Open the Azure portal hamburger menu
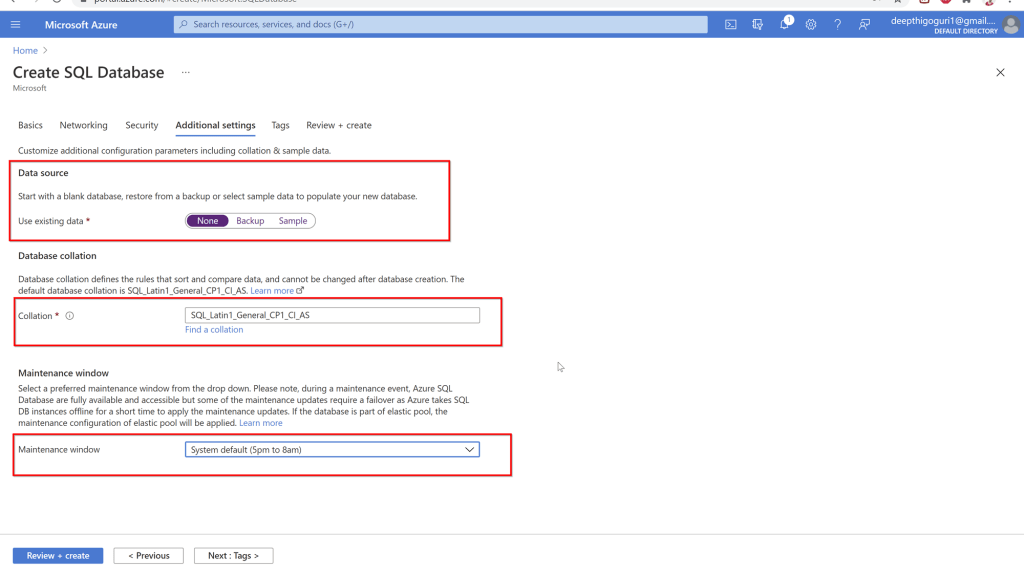Screen dimensions: 1024x576 [15, 24]
